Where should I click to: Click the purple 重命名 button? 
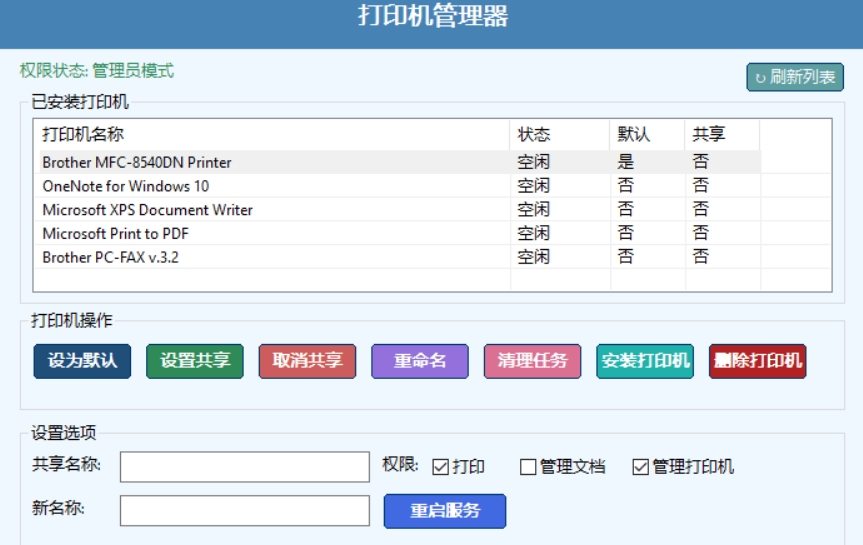point(420,361)
